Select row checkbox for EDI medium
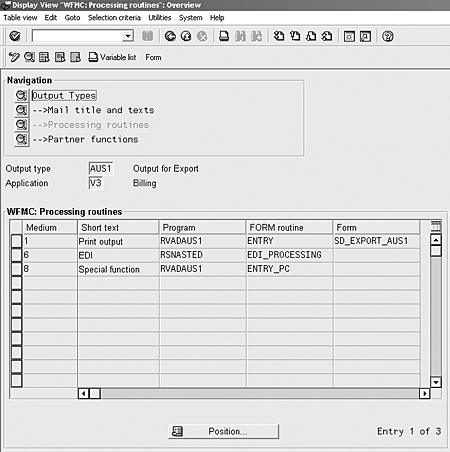The height and width of the screenshot is (452, 450). click(16, 255)
